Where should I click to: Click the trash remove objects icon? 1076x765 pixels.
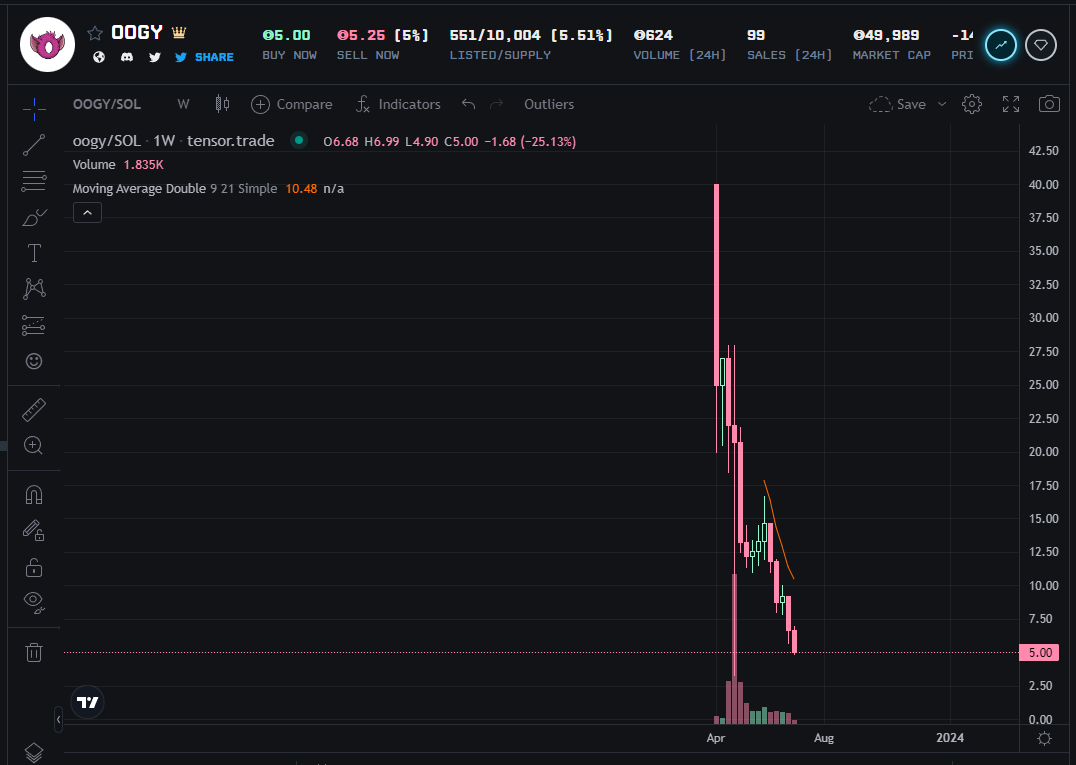click(x=34, y=652)
